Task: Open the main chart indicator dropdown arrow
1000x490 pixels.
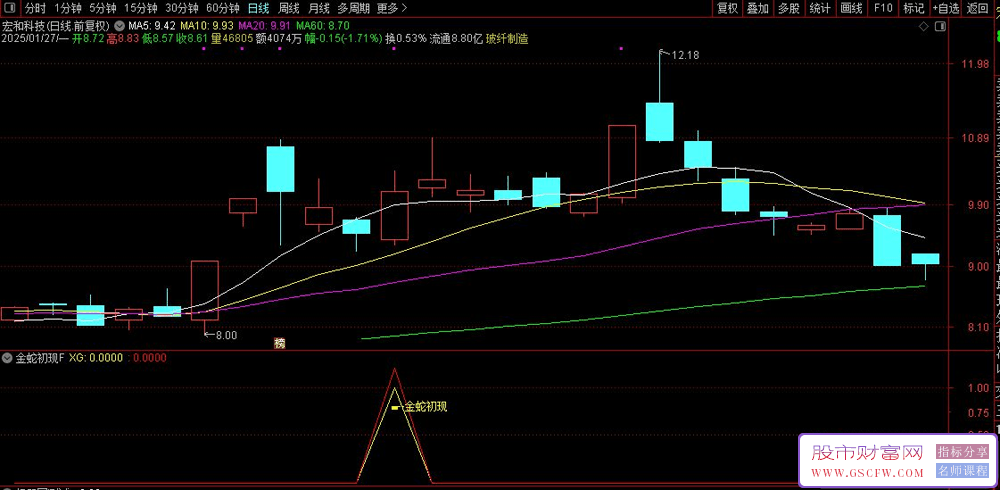Action: point(119,26)
